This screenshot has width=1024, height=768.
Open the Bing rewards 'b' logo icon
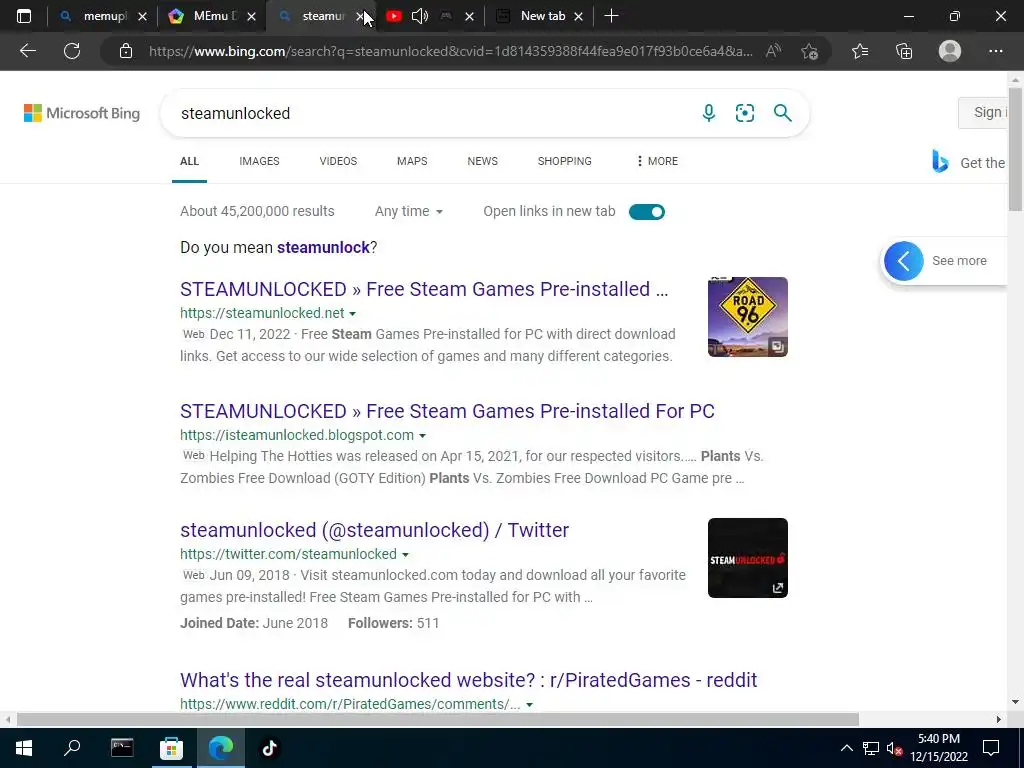(x=940, y=161)
